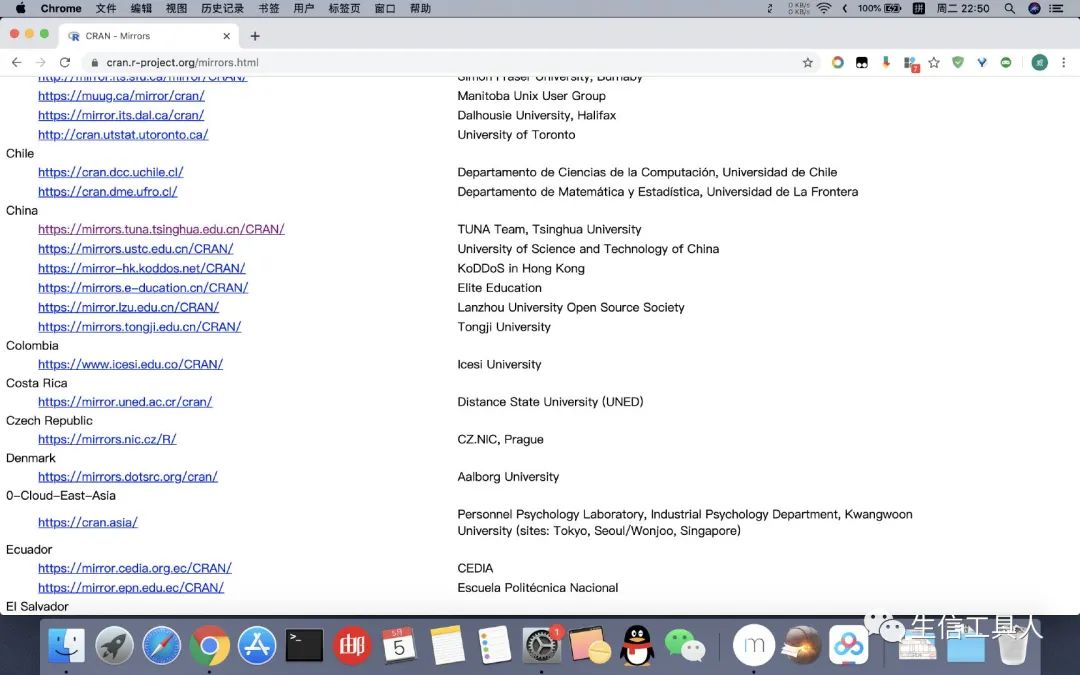Open the mirrors.ustc.edu.cn CRAN link
The image size is (1080, 675).
pos(136,249)
